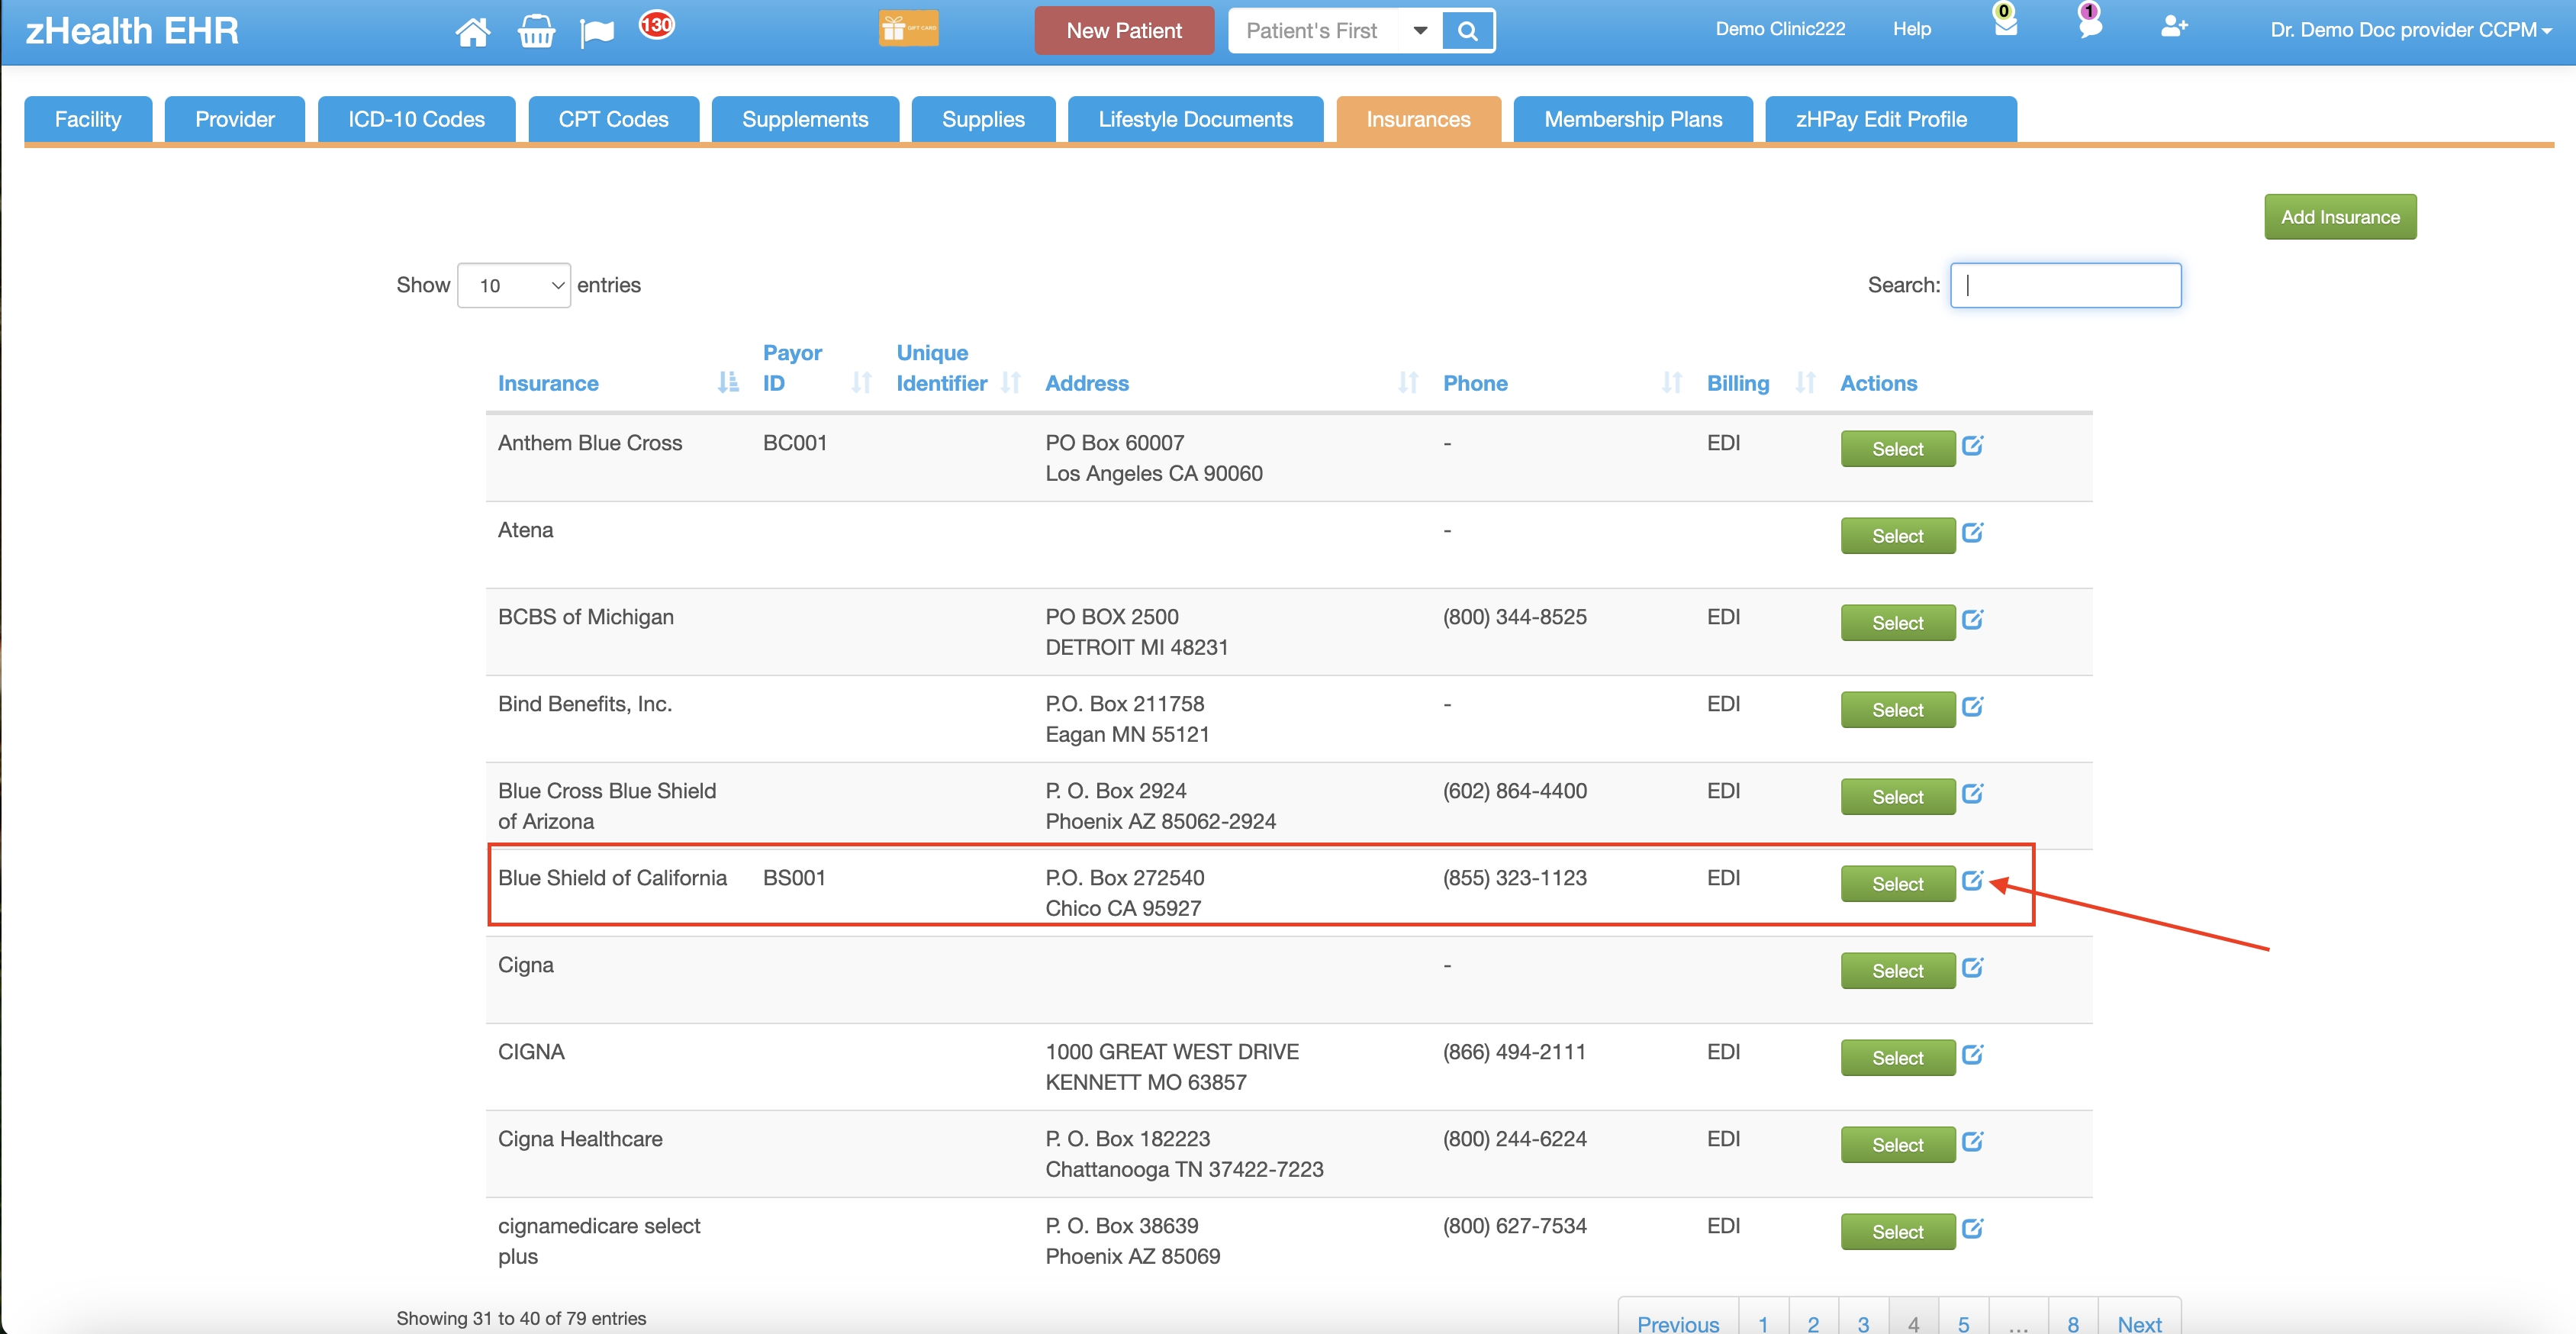Click the zHealth EHR logo
The width and height of the screenshot is (2576, 1334).
131,31
